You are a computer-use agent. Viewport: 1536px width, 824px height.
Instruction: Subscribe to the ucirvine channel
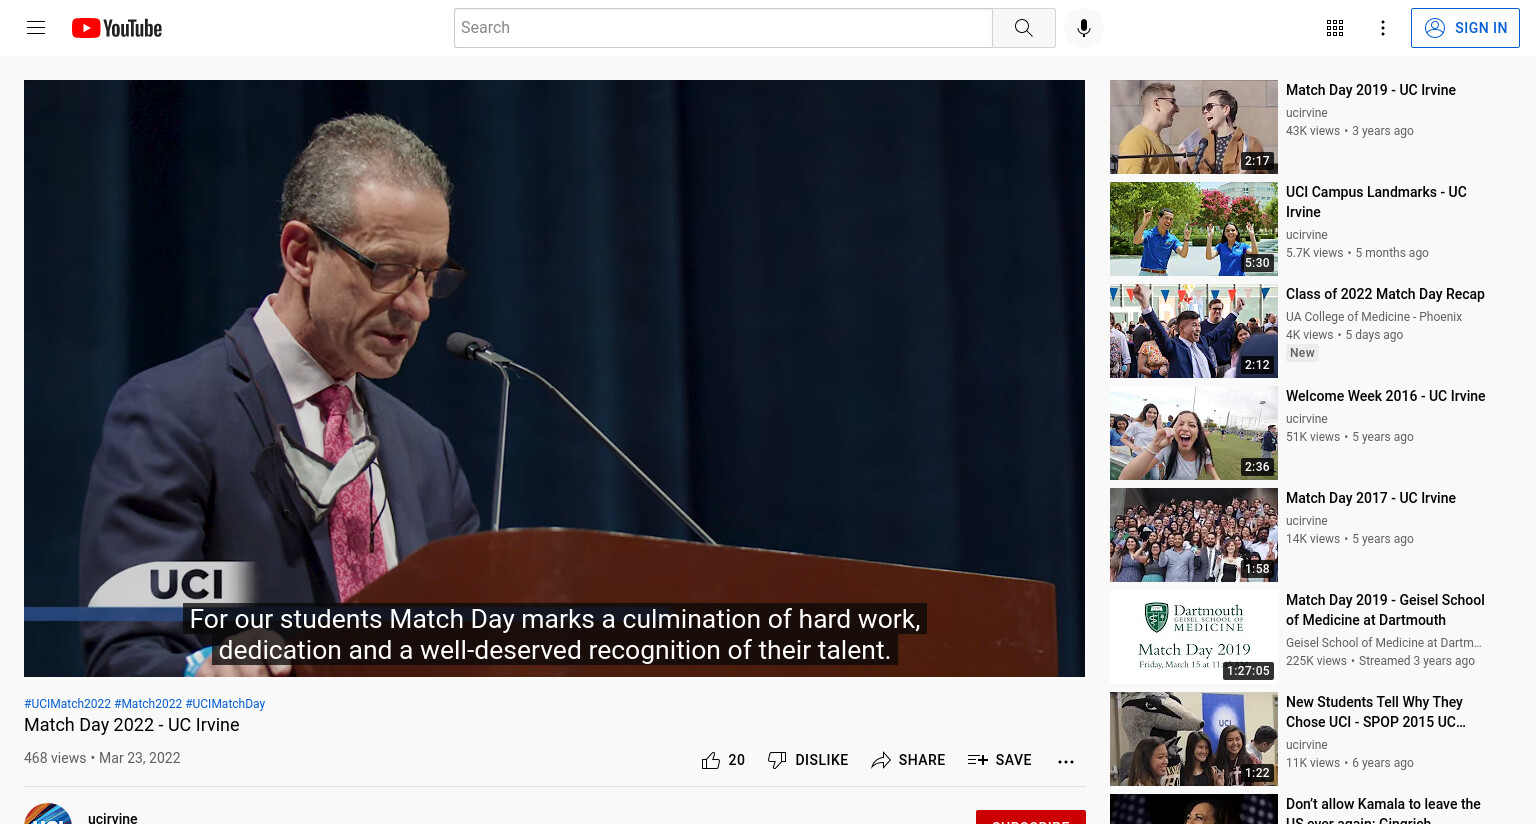click(x=1031, y=817)
